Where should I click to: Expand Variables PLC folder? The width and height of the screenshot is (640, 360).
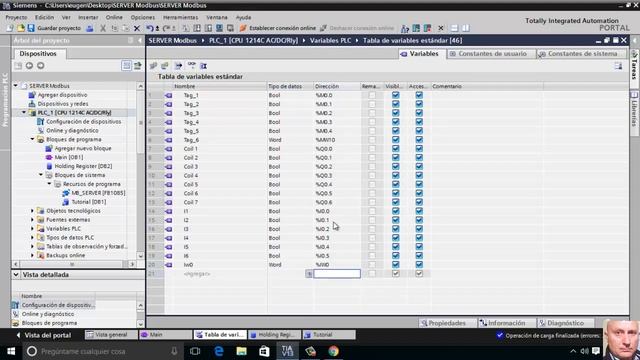[x=32, y=229]
